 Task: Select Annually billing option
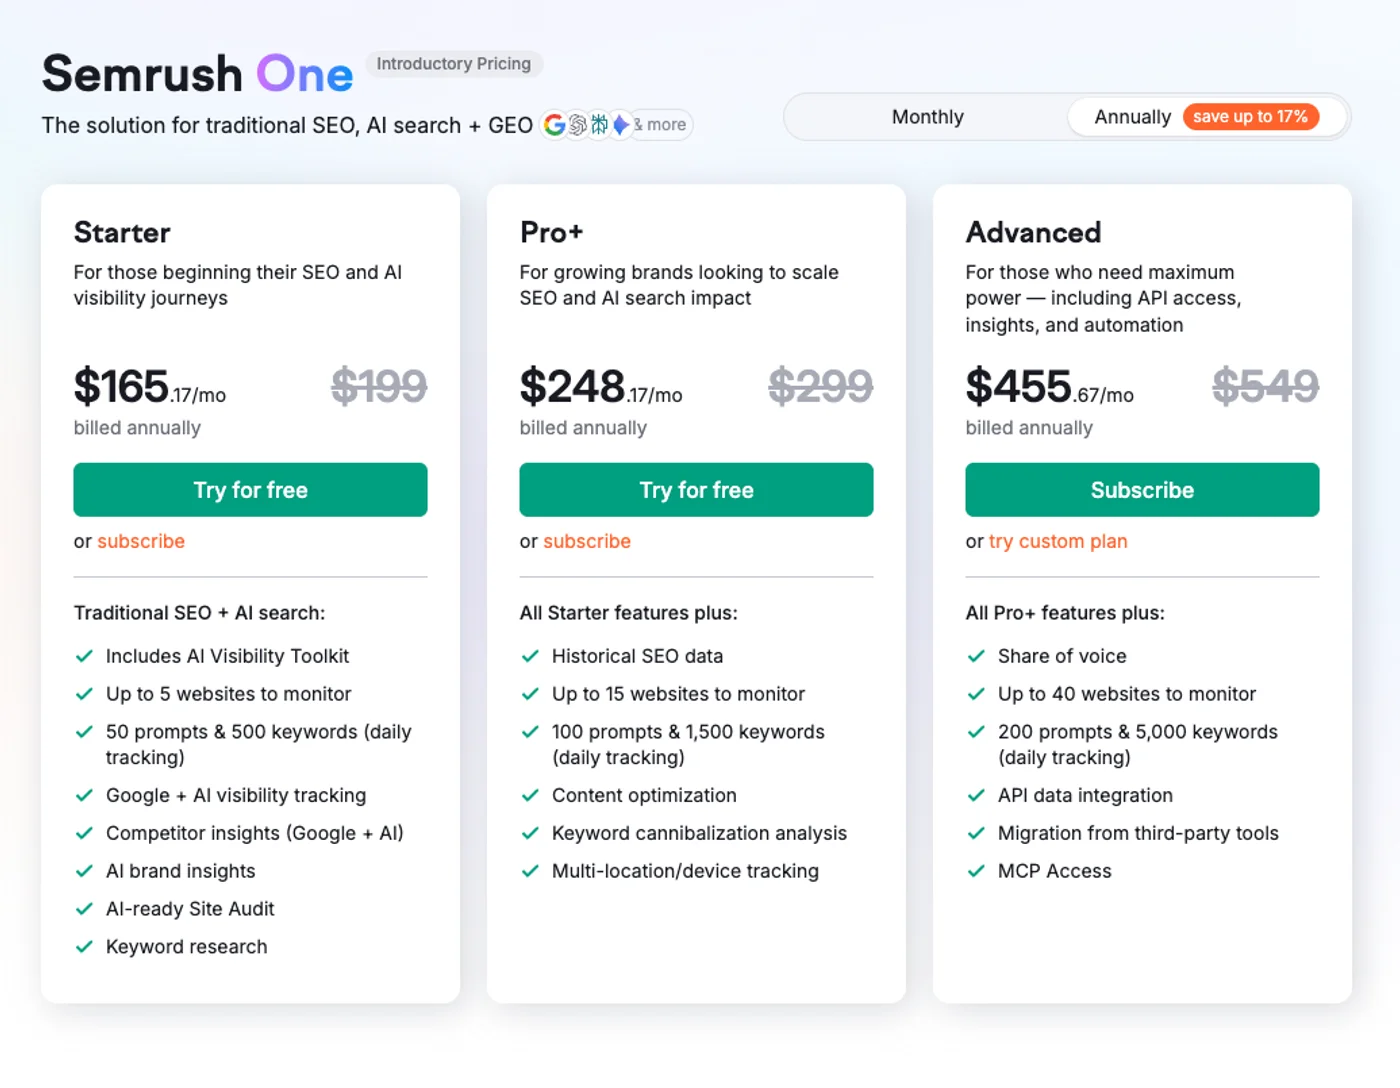click(x=1132, y=117)
